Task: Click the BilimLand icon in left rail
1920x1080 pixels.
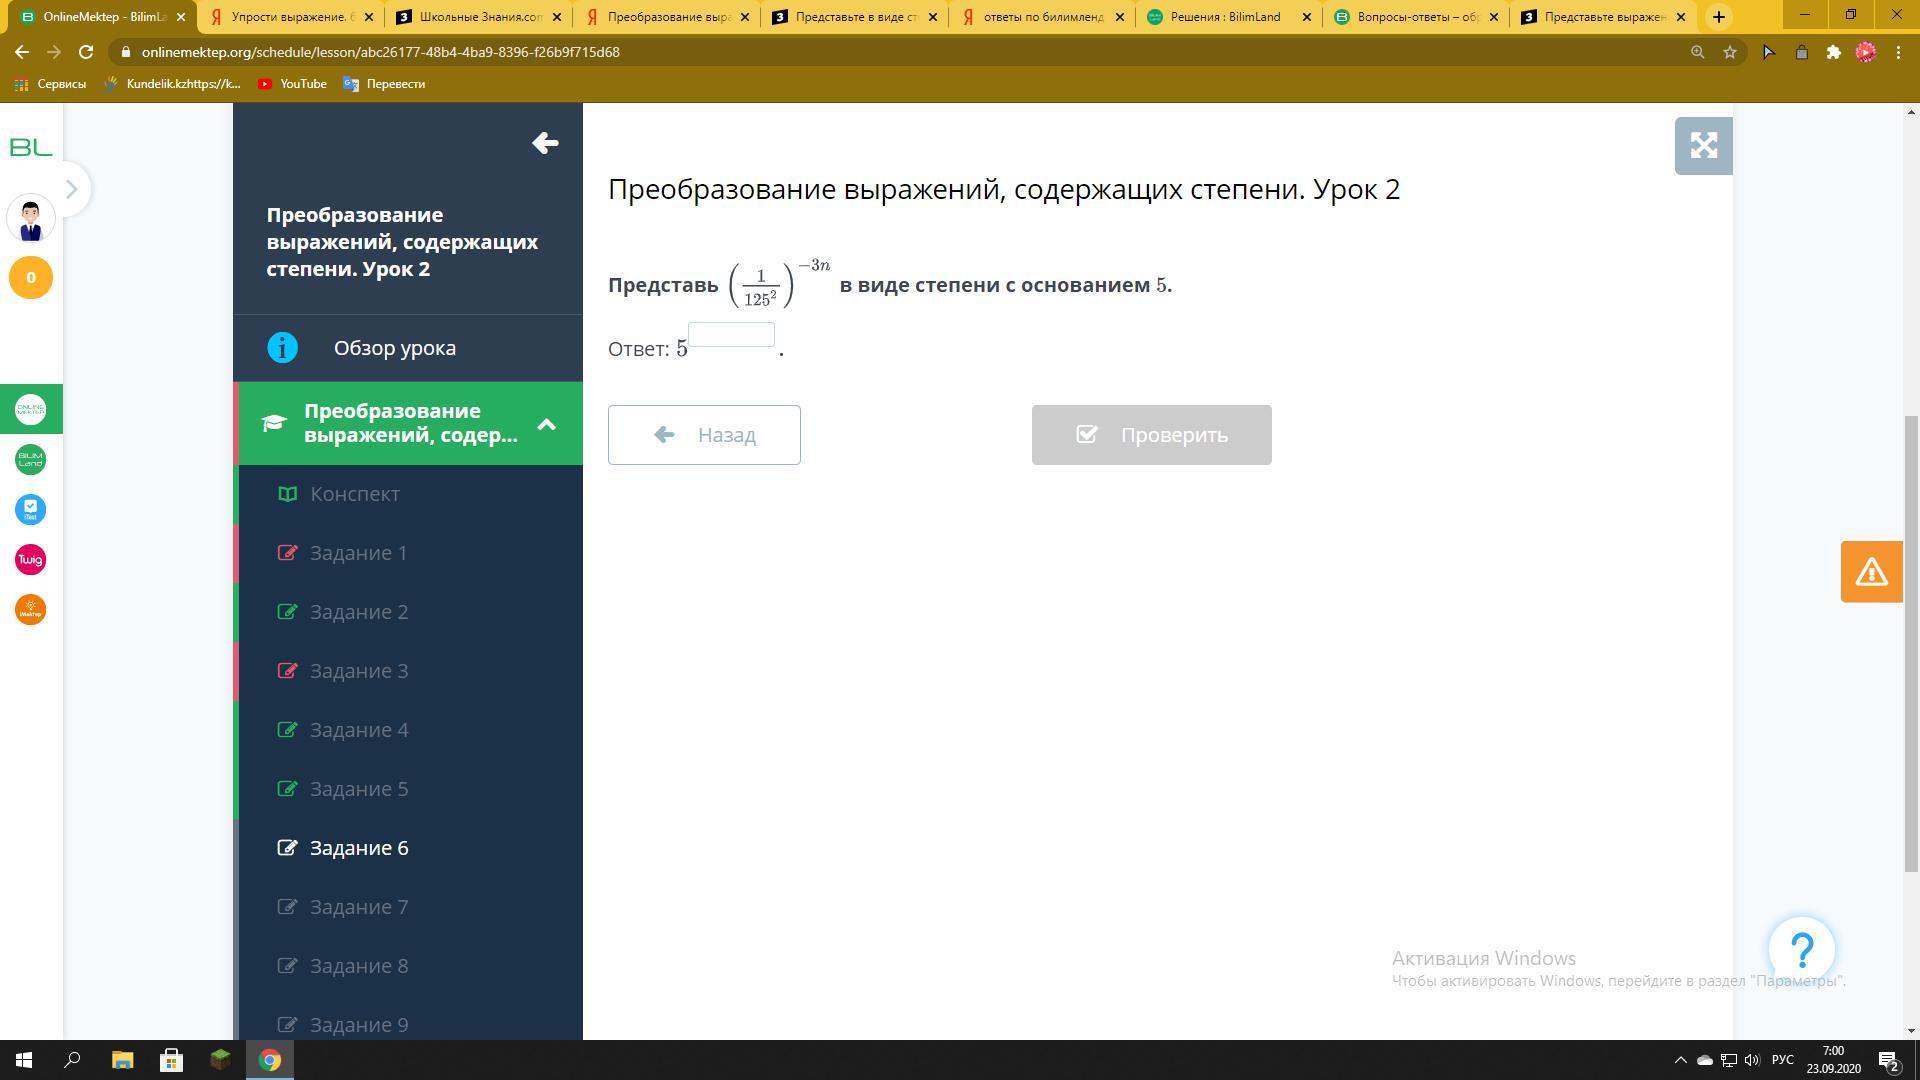Action: [x=31, y=460]
